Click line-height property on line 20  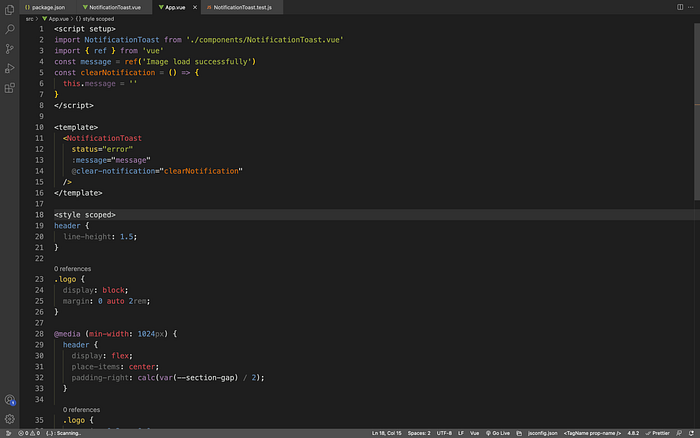(87, 237)
